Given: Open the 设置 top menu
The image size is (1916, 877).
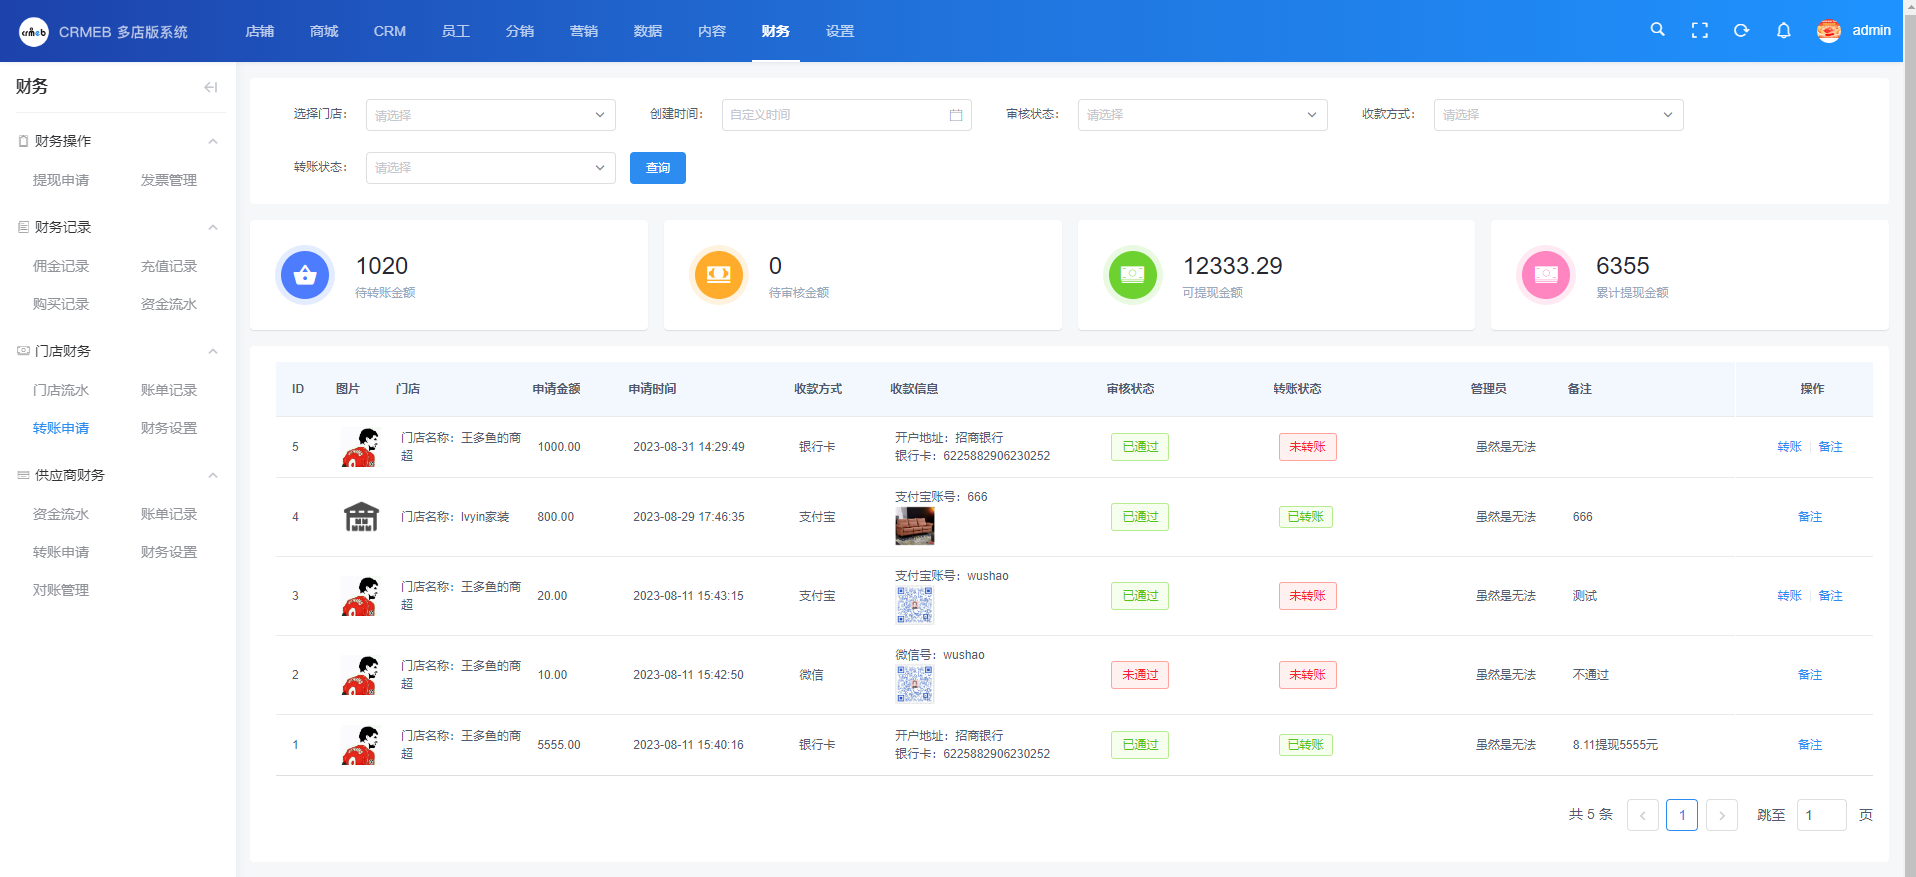Looking at the screenshot, I should pos(839,31).
